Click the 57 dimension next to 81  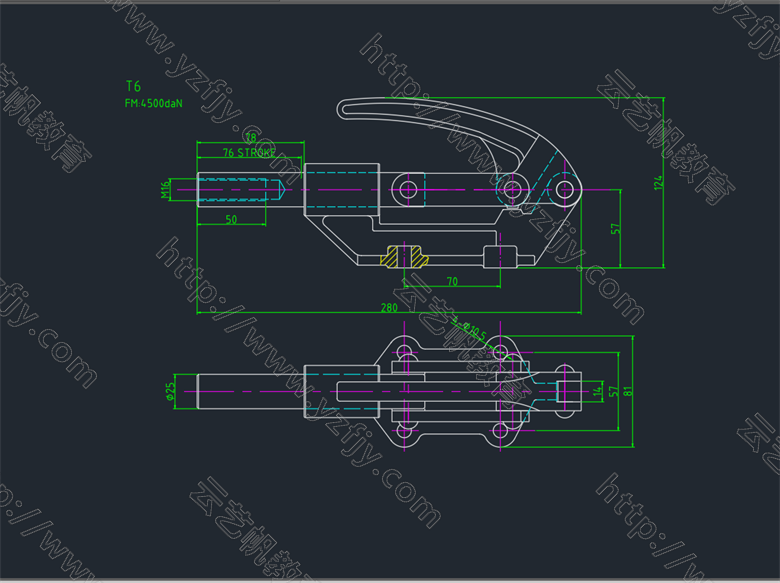point(614,391)
